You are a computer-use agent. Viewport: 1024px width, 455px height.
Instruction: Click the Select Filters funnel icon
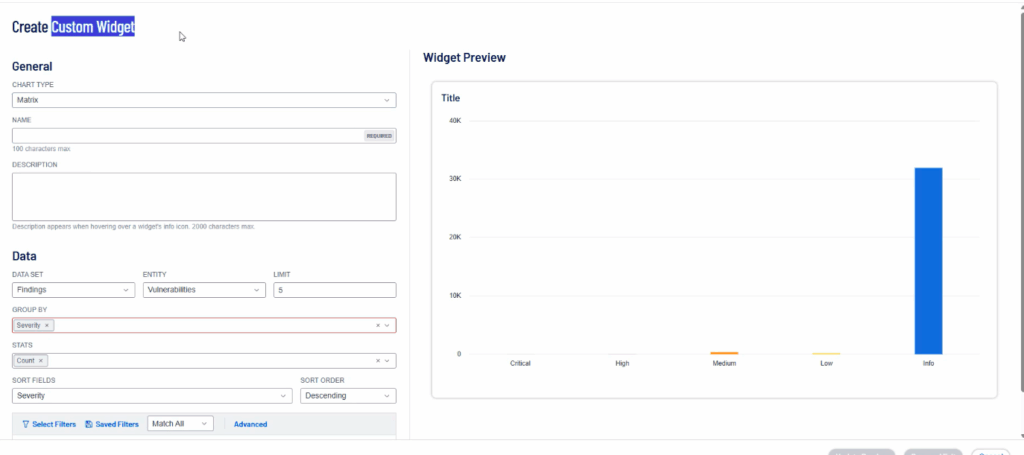pyautogui.click(x=26, y=424)
